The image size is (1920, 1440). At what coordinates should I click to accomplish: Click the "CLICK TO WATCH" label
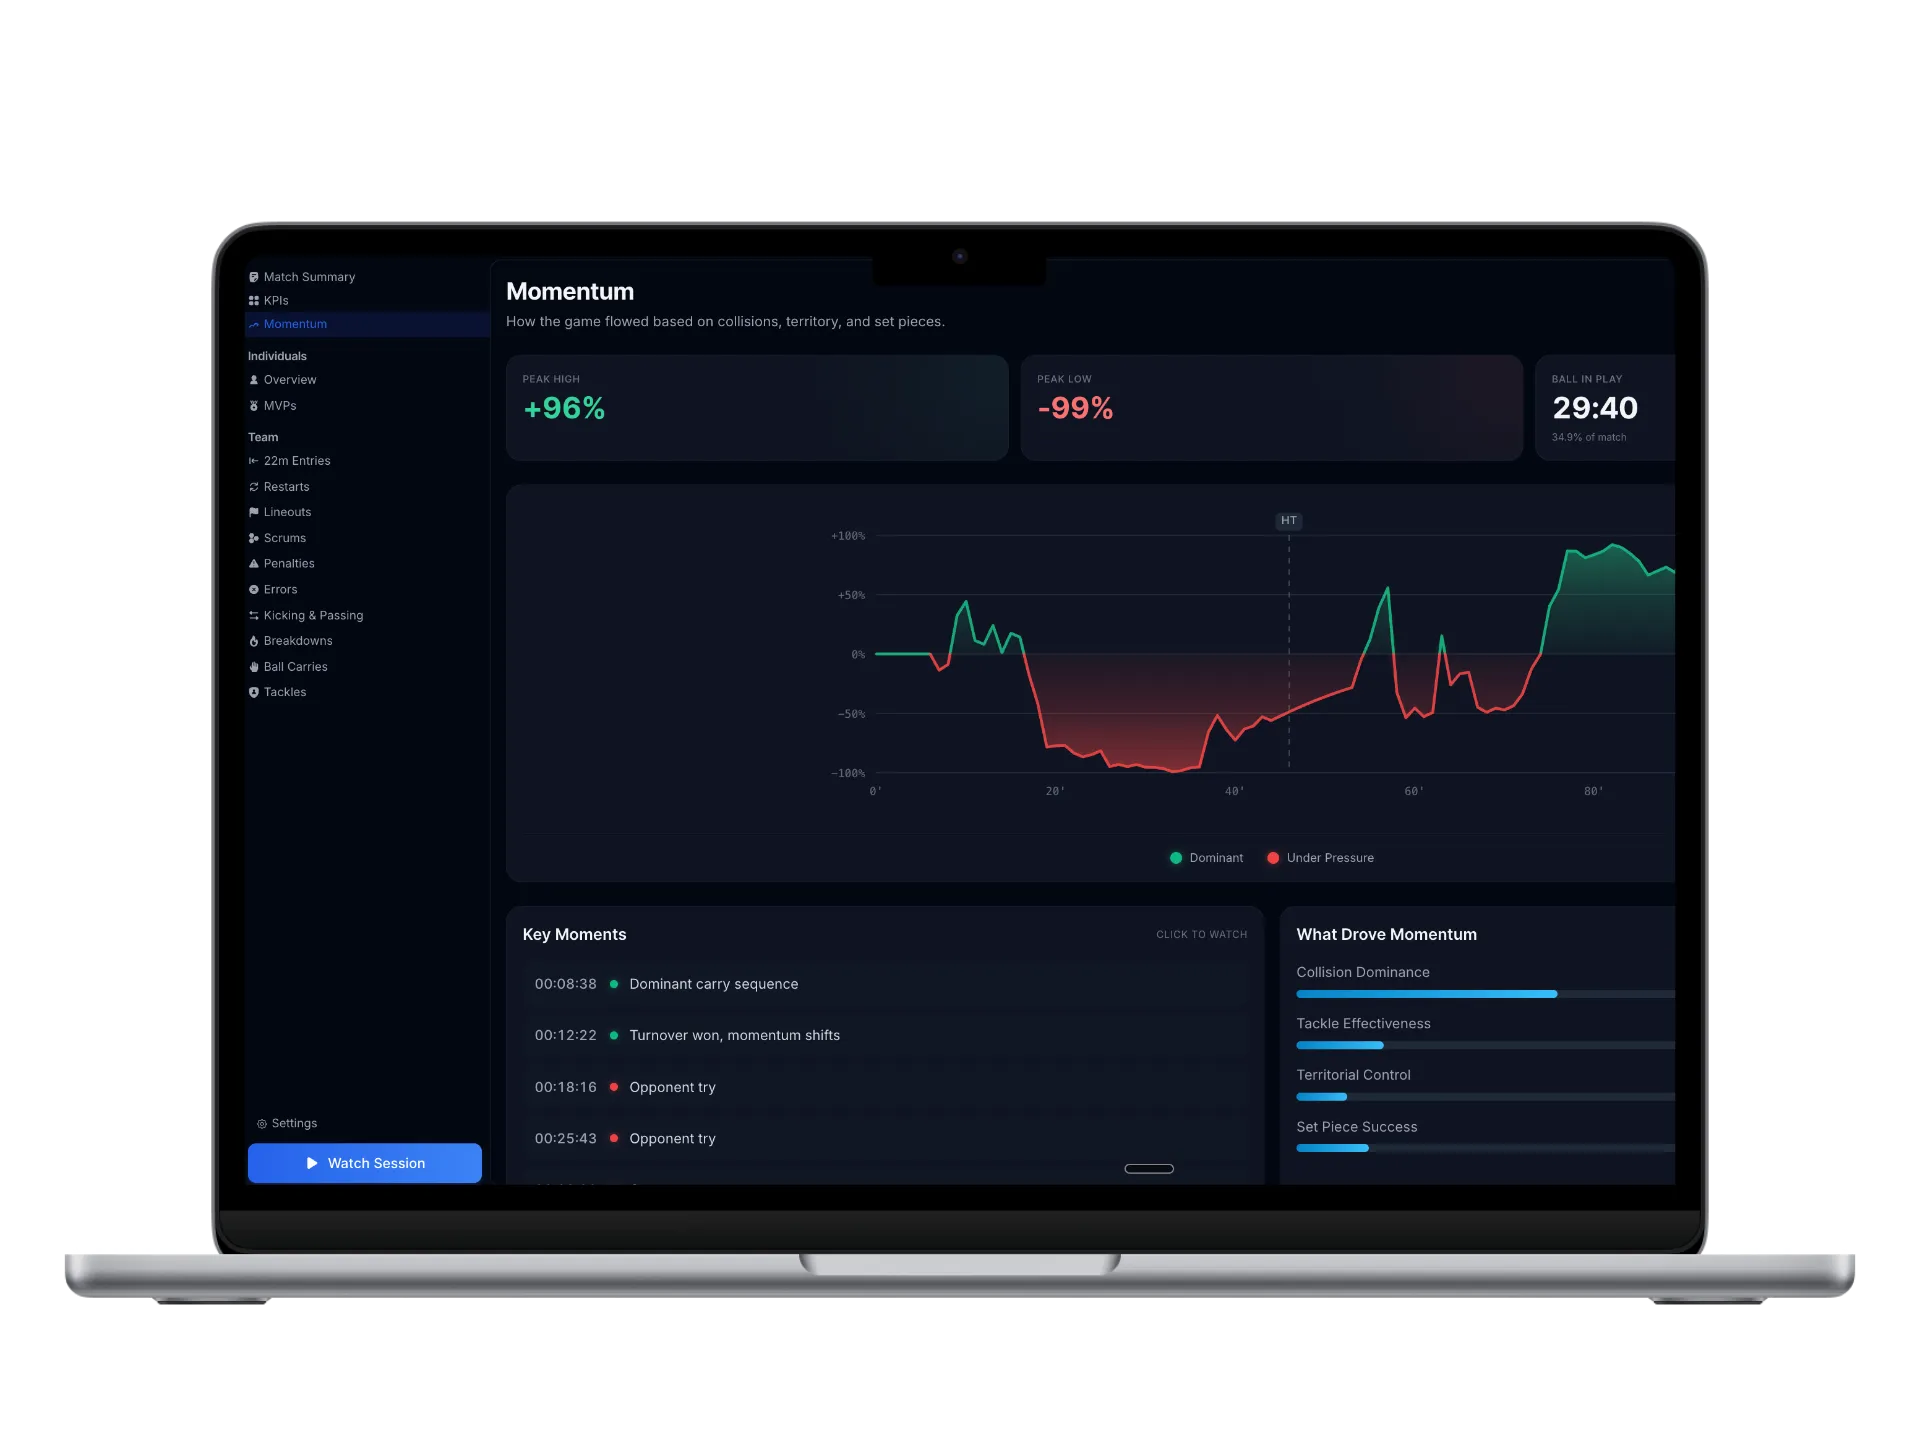pos(1202,935)
